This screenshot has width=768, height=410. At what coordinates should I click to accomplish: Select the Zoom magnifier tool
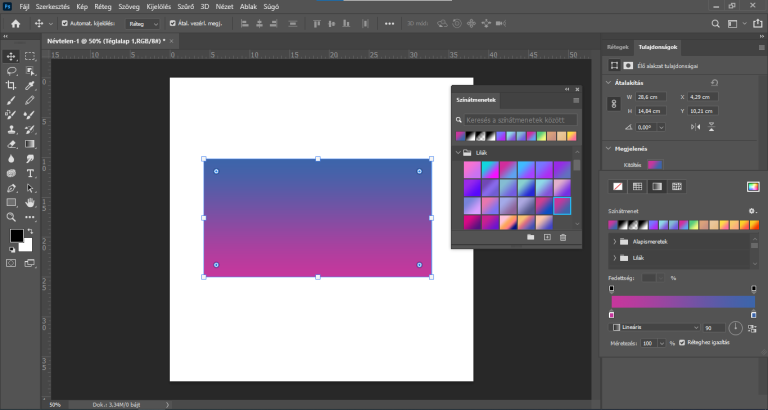click(11, 217)
